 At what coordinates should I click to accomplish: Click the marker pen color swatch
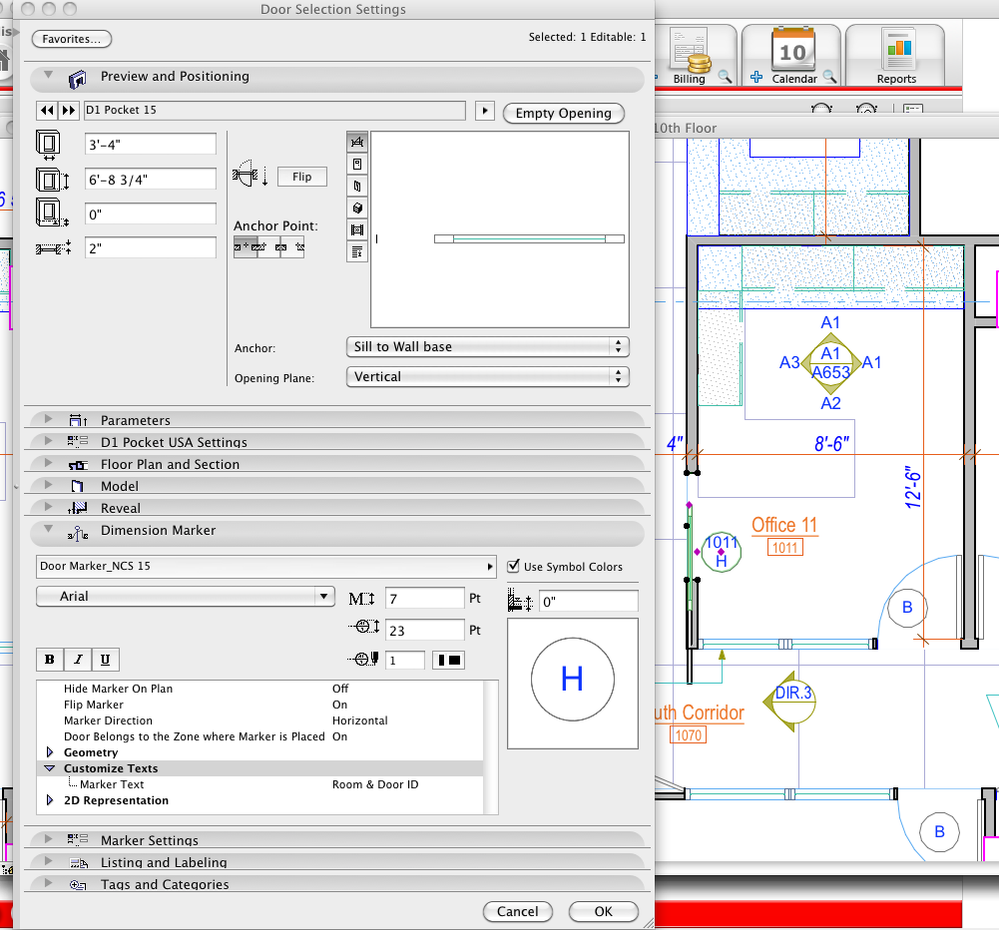point(448,660)
